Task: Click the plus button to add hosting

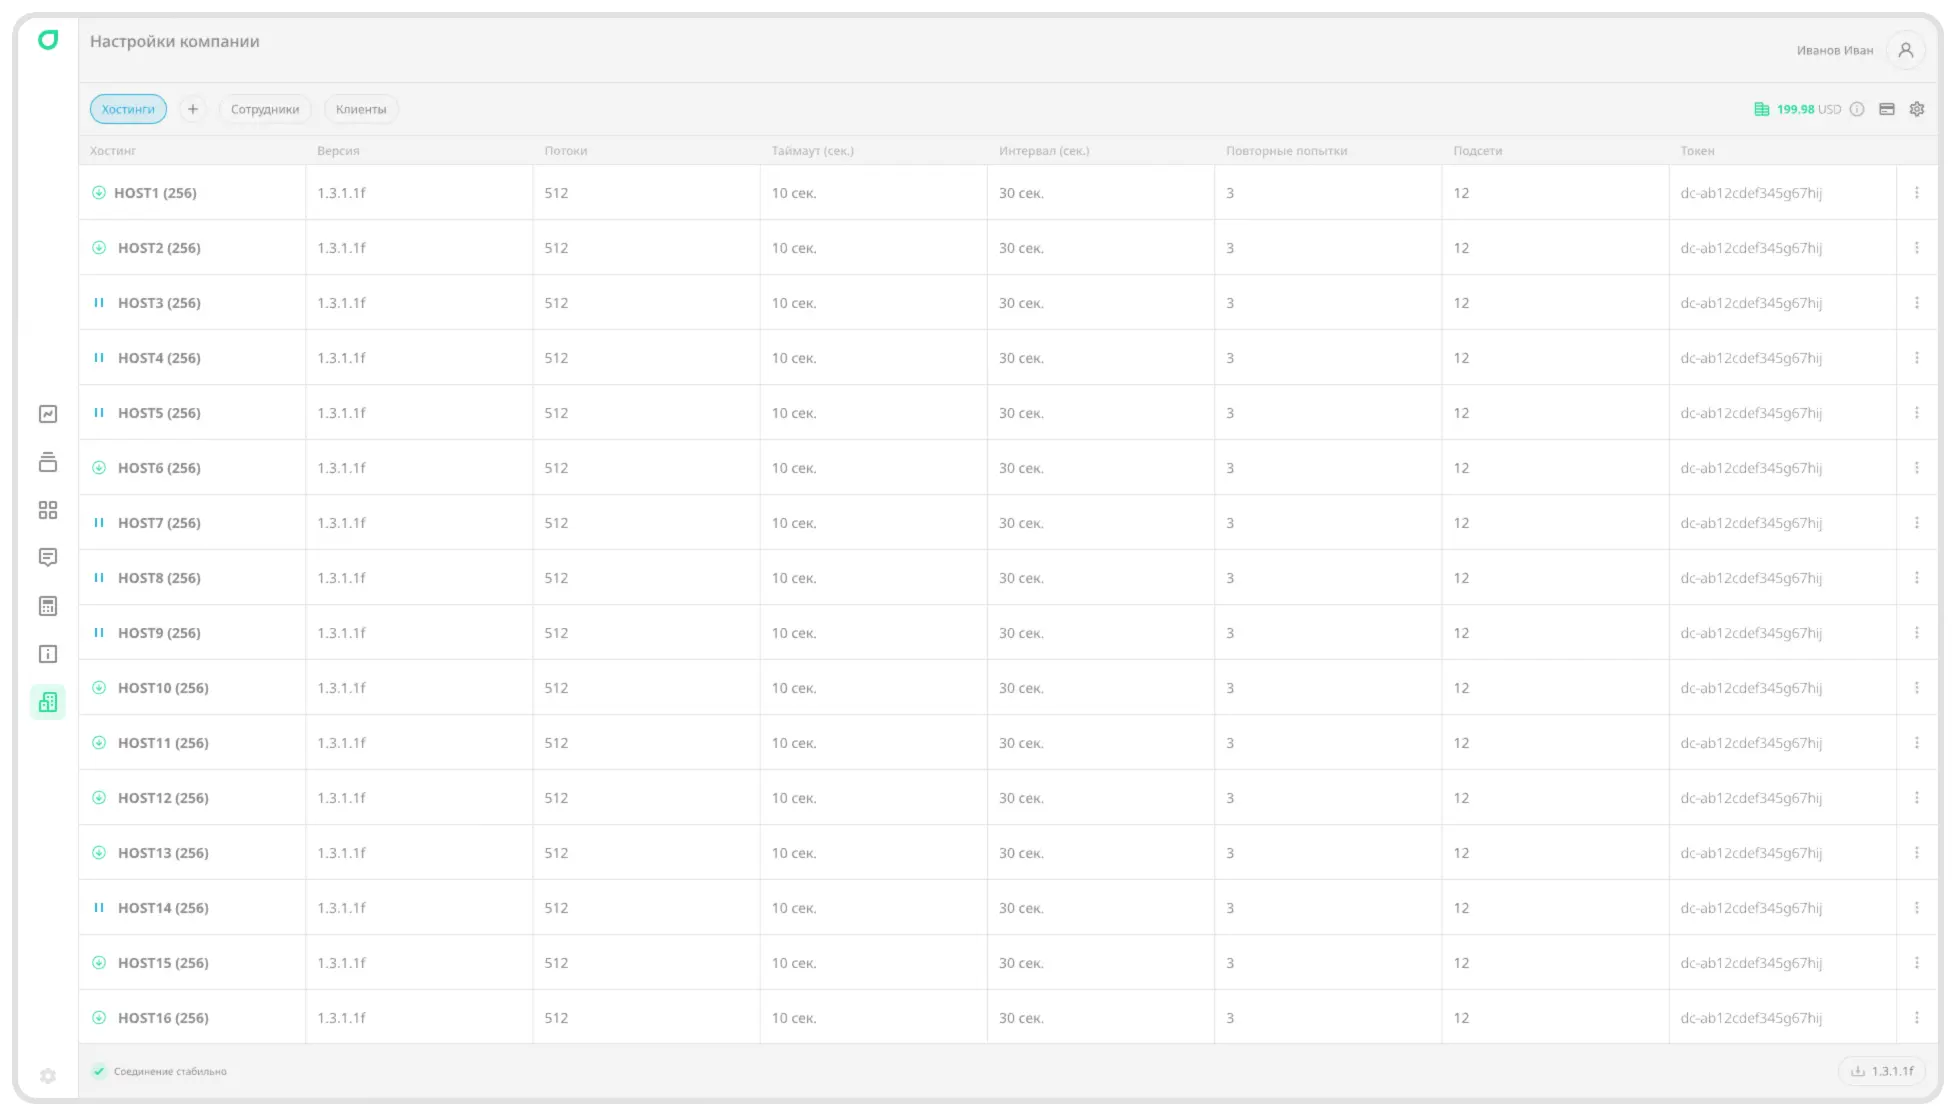Action: point(193,109)
